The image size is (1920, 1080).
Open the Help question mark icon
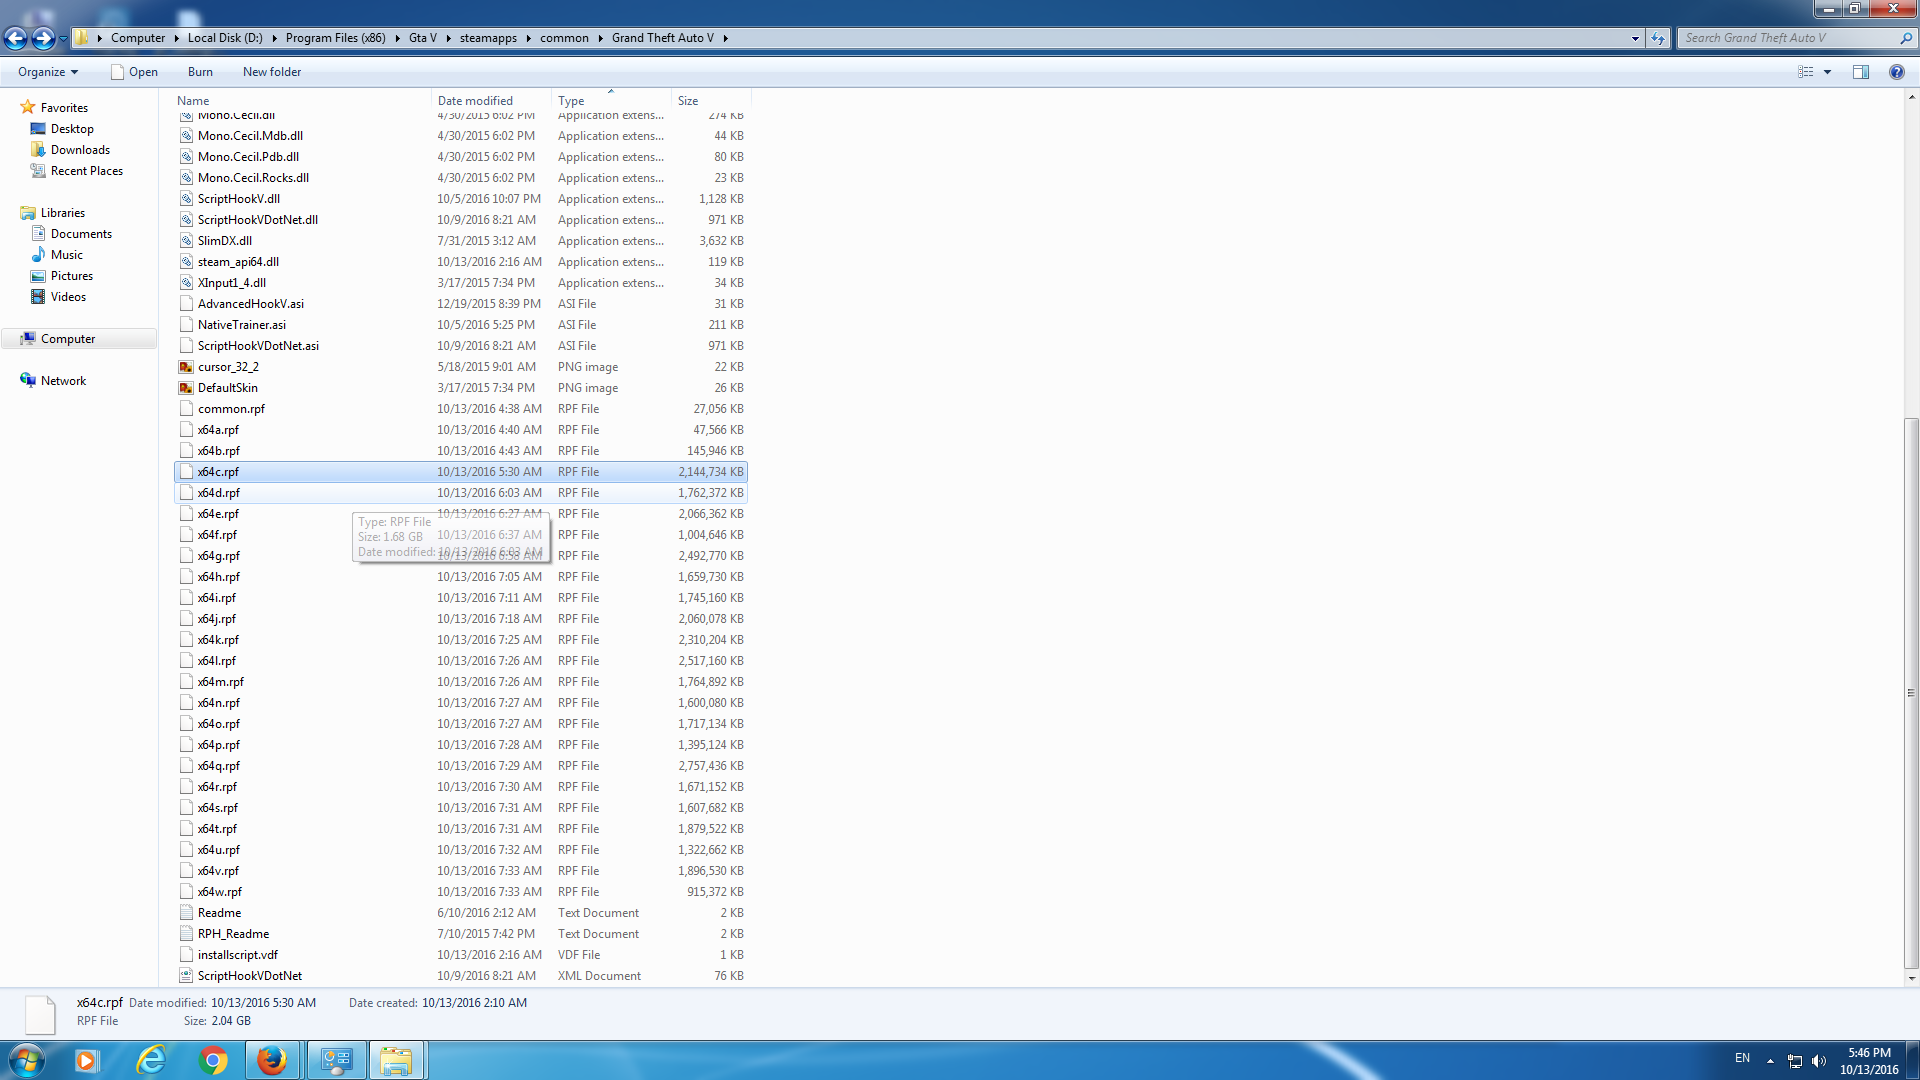(1896, 72)
